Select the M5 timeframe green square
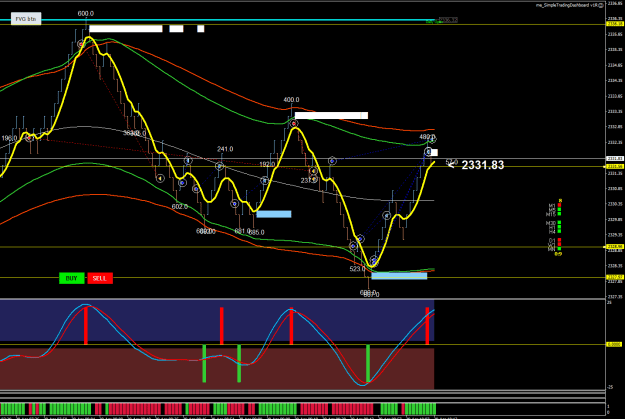The height and width of the screenshot is (419, 625). click(559, 209)
